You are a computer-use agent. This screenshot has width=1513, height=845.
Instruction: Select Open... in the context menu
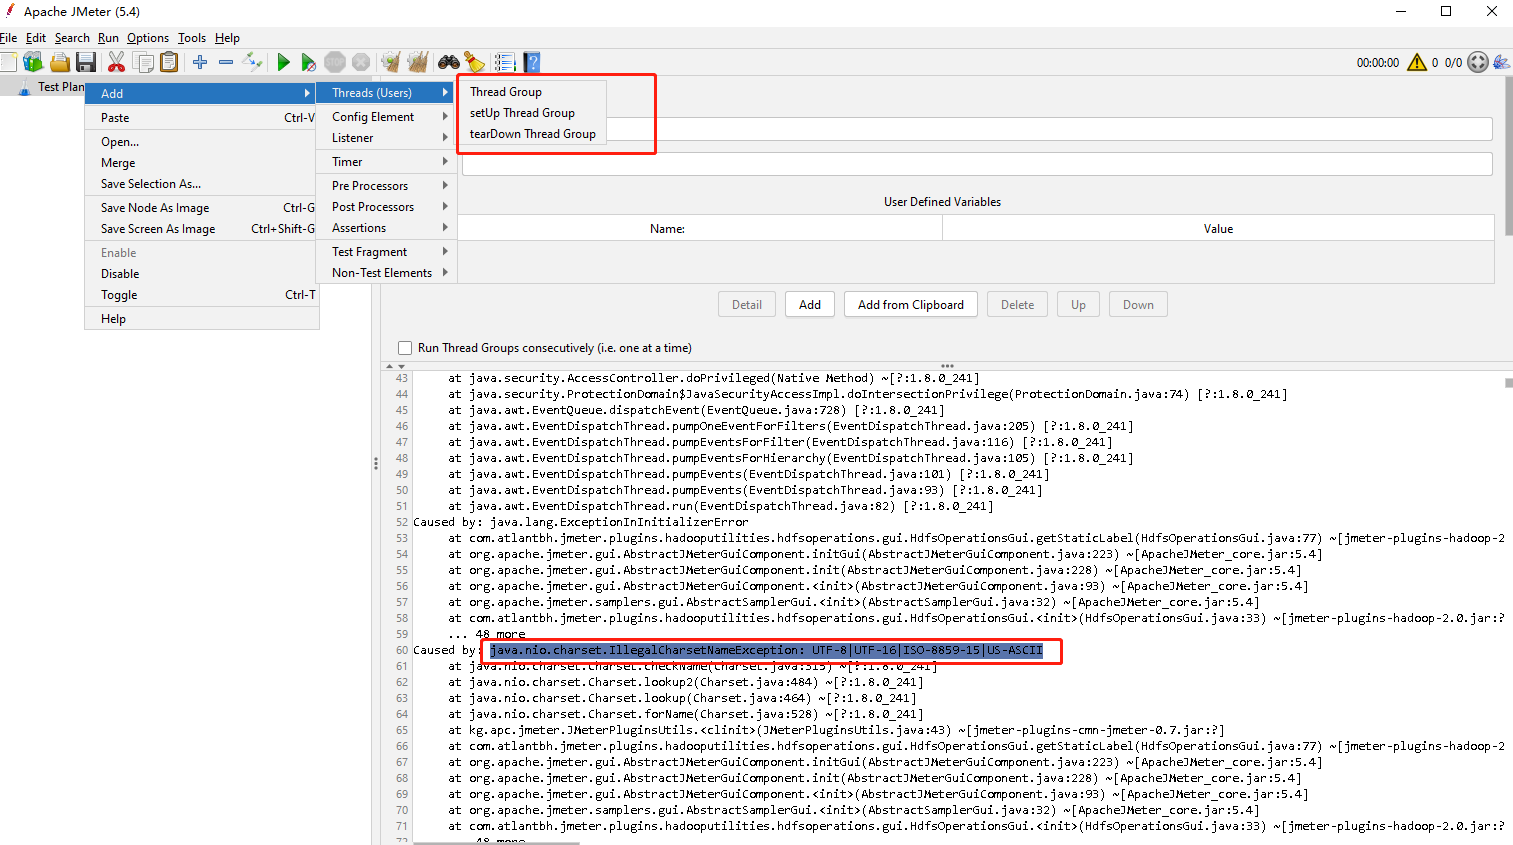201,142
